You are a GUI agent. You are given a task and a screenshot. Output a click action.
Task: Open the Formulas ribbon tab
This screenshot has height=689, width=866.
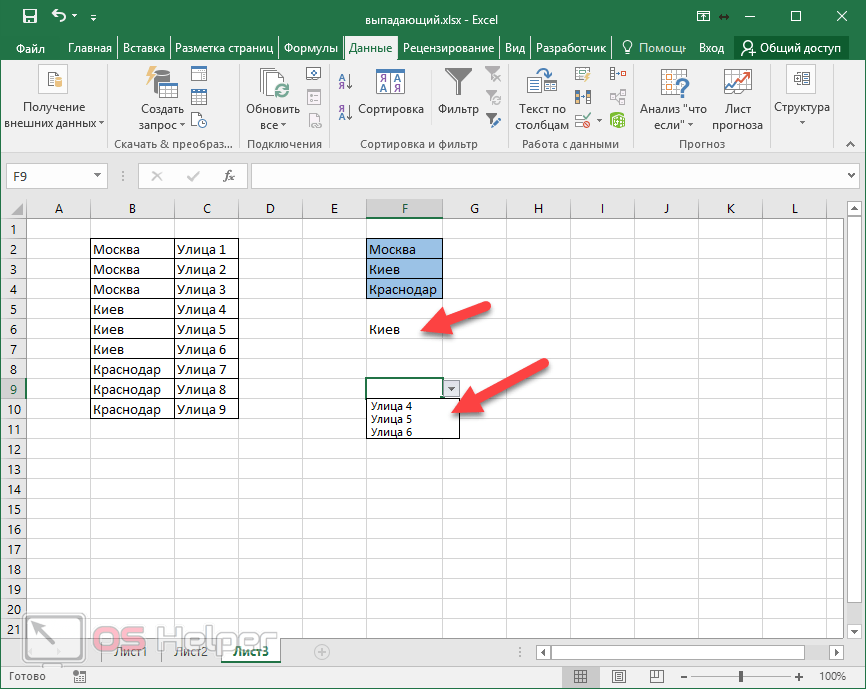[311, 48]
